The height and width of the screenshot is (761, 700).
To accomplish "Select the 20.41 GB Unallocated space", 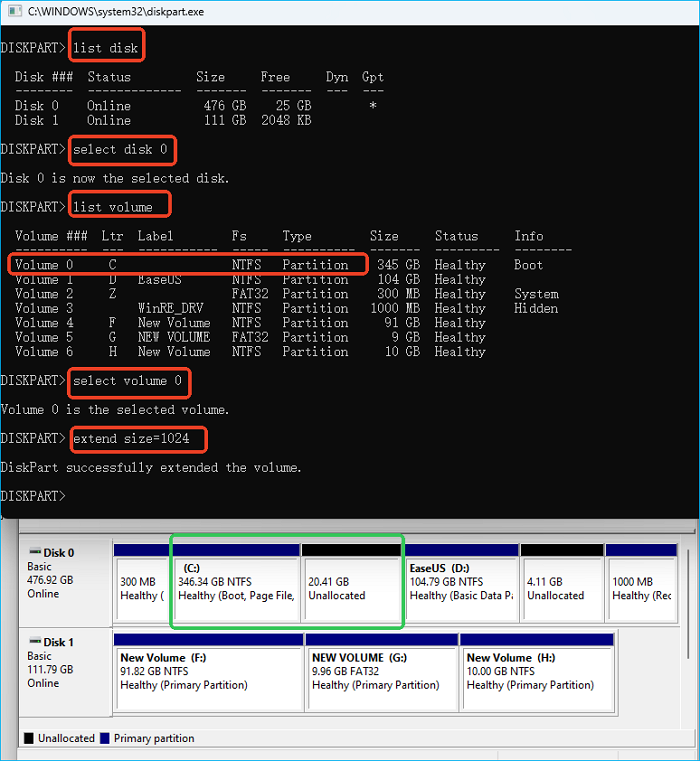I will point(351,587).
